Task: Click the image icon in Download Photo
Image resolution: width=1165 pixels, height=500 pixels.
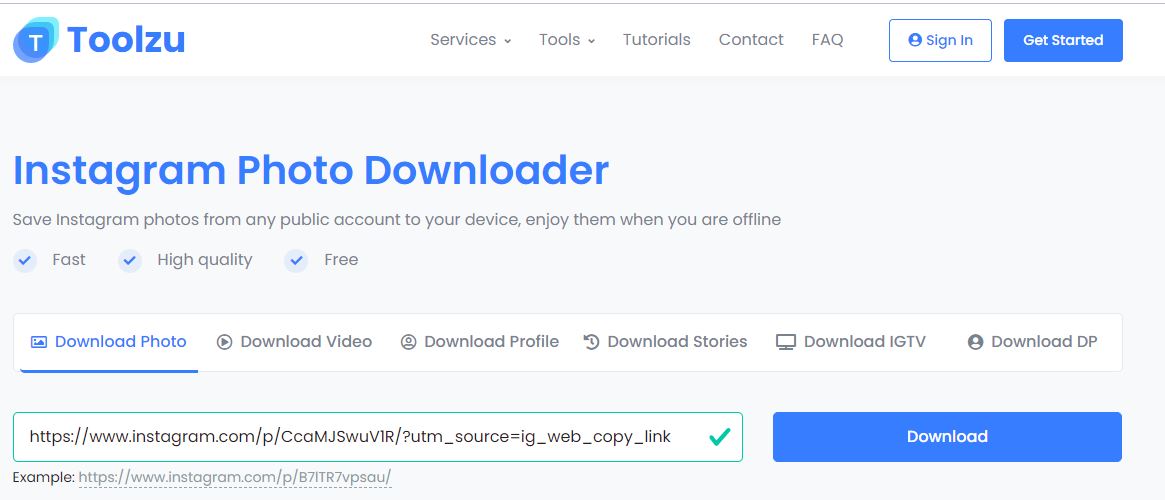Action: [x=39, y=342]
